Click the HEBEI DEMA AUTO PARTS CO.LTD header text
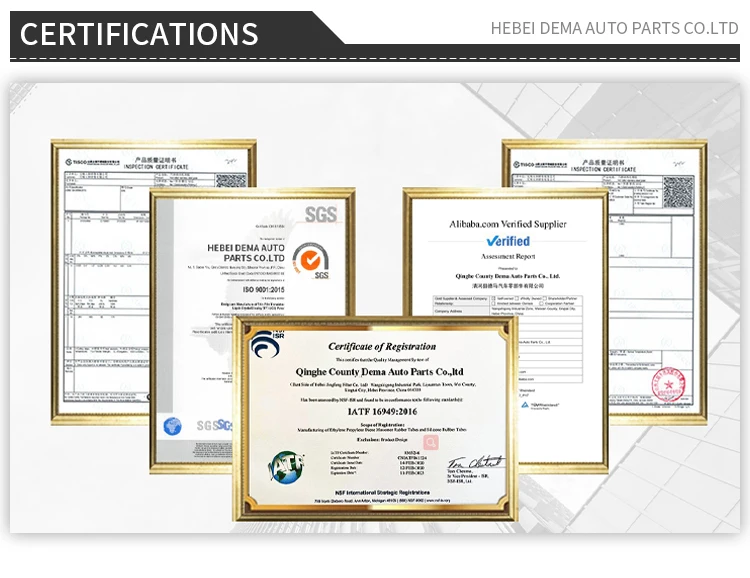 [614, 28]
